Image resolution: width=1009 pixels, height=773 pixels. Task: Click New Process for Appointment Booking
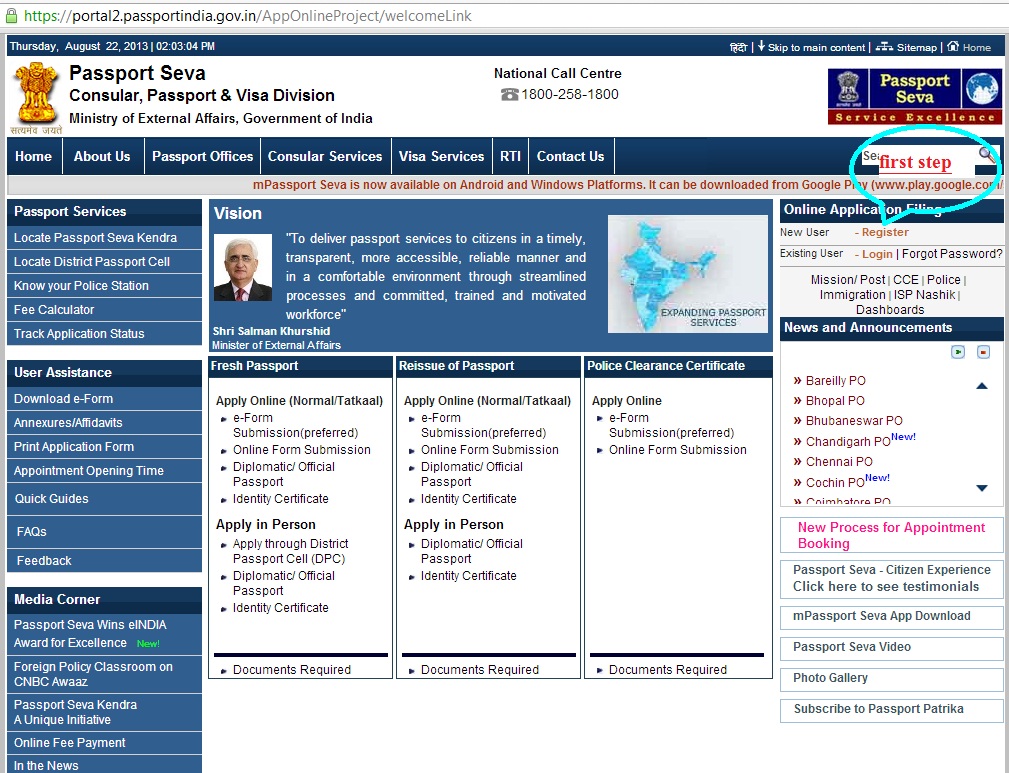891,536
